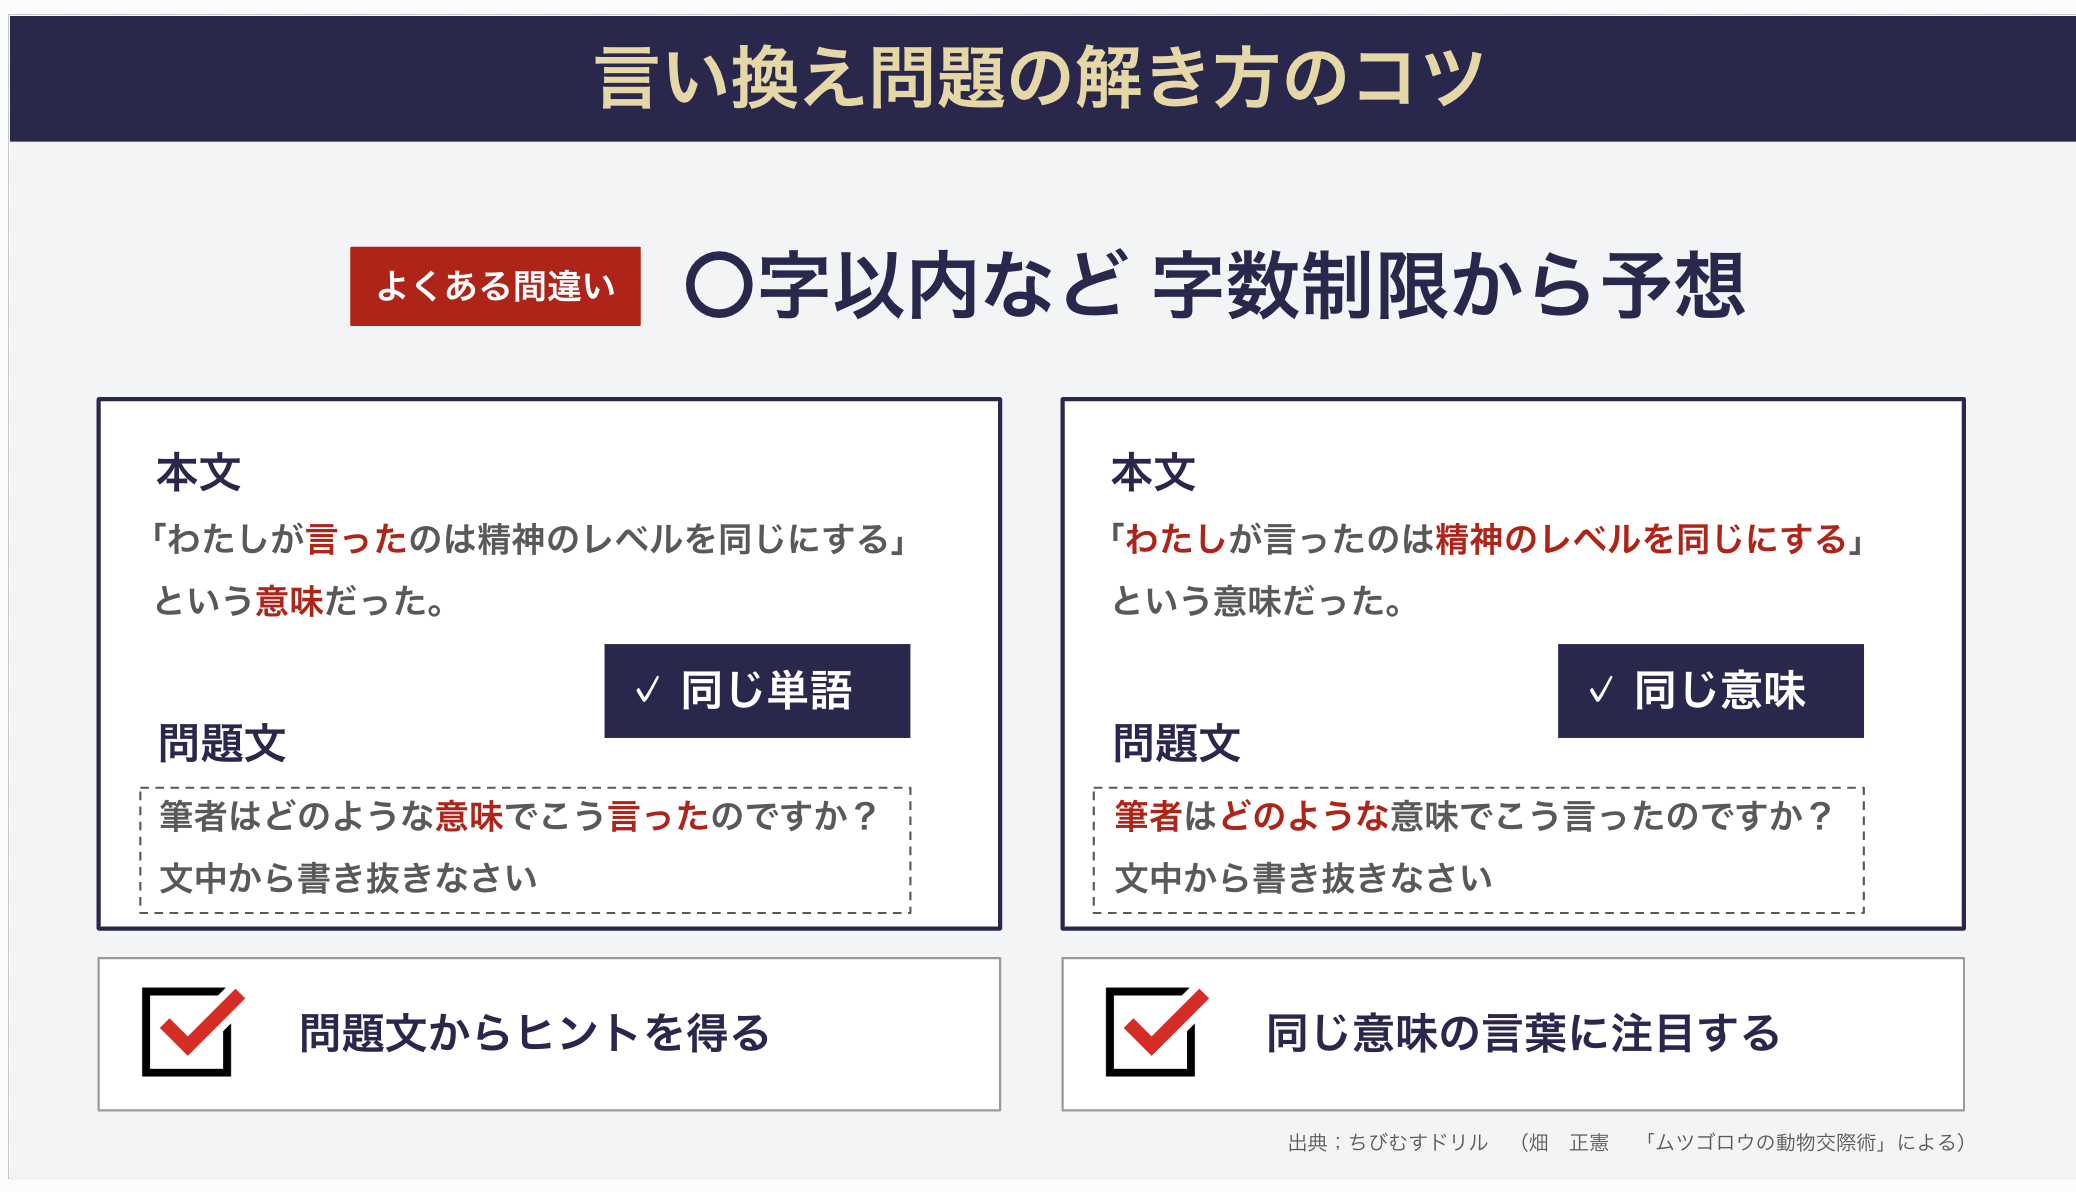
Task: Click the left dashed question box
Action: [525, 850]
